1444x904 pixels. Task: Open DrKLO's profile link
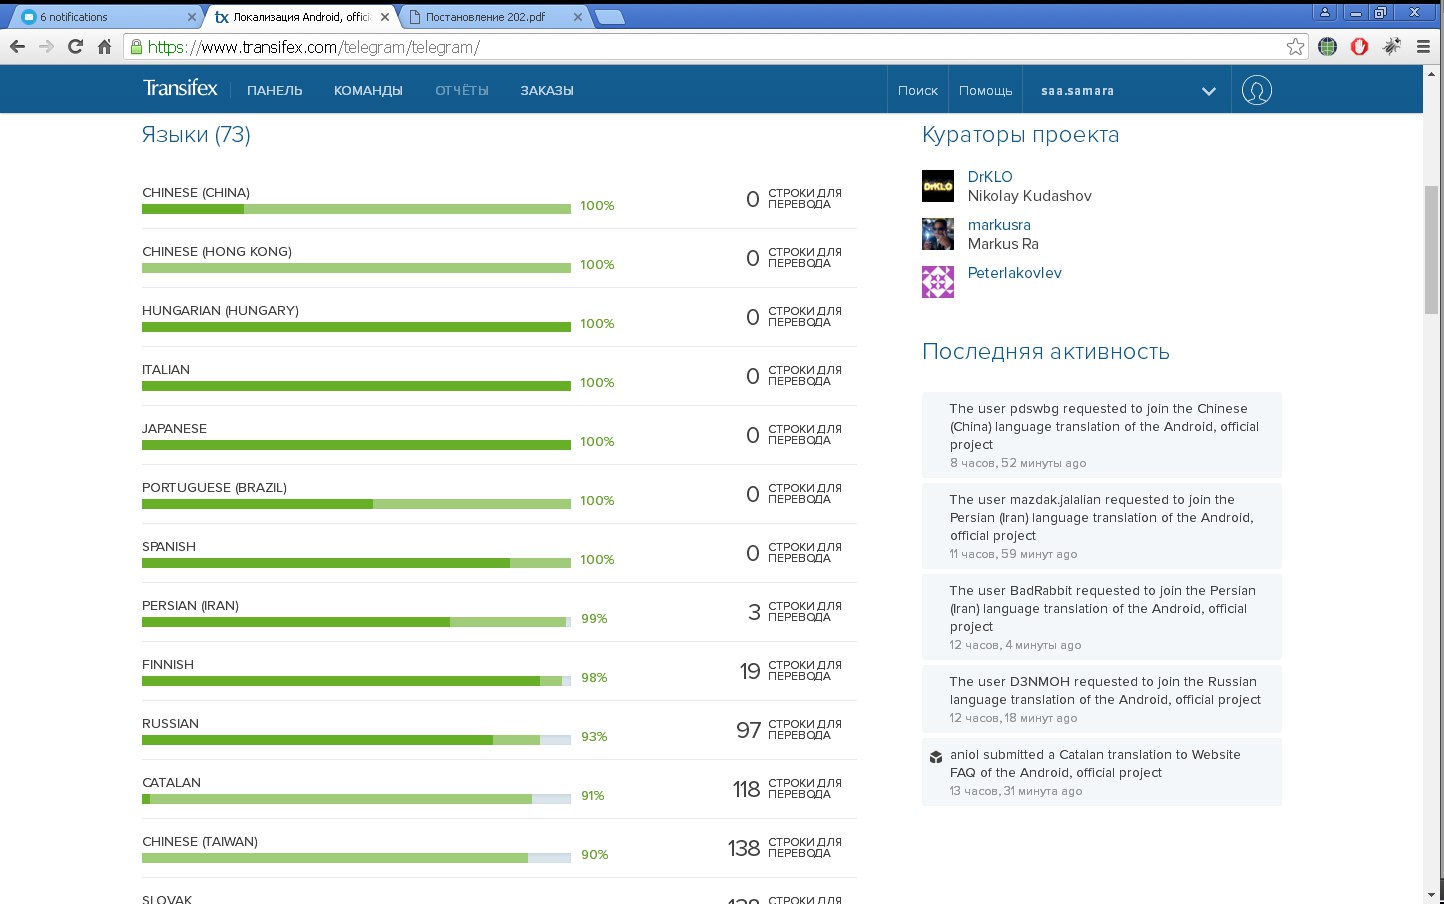990,177
